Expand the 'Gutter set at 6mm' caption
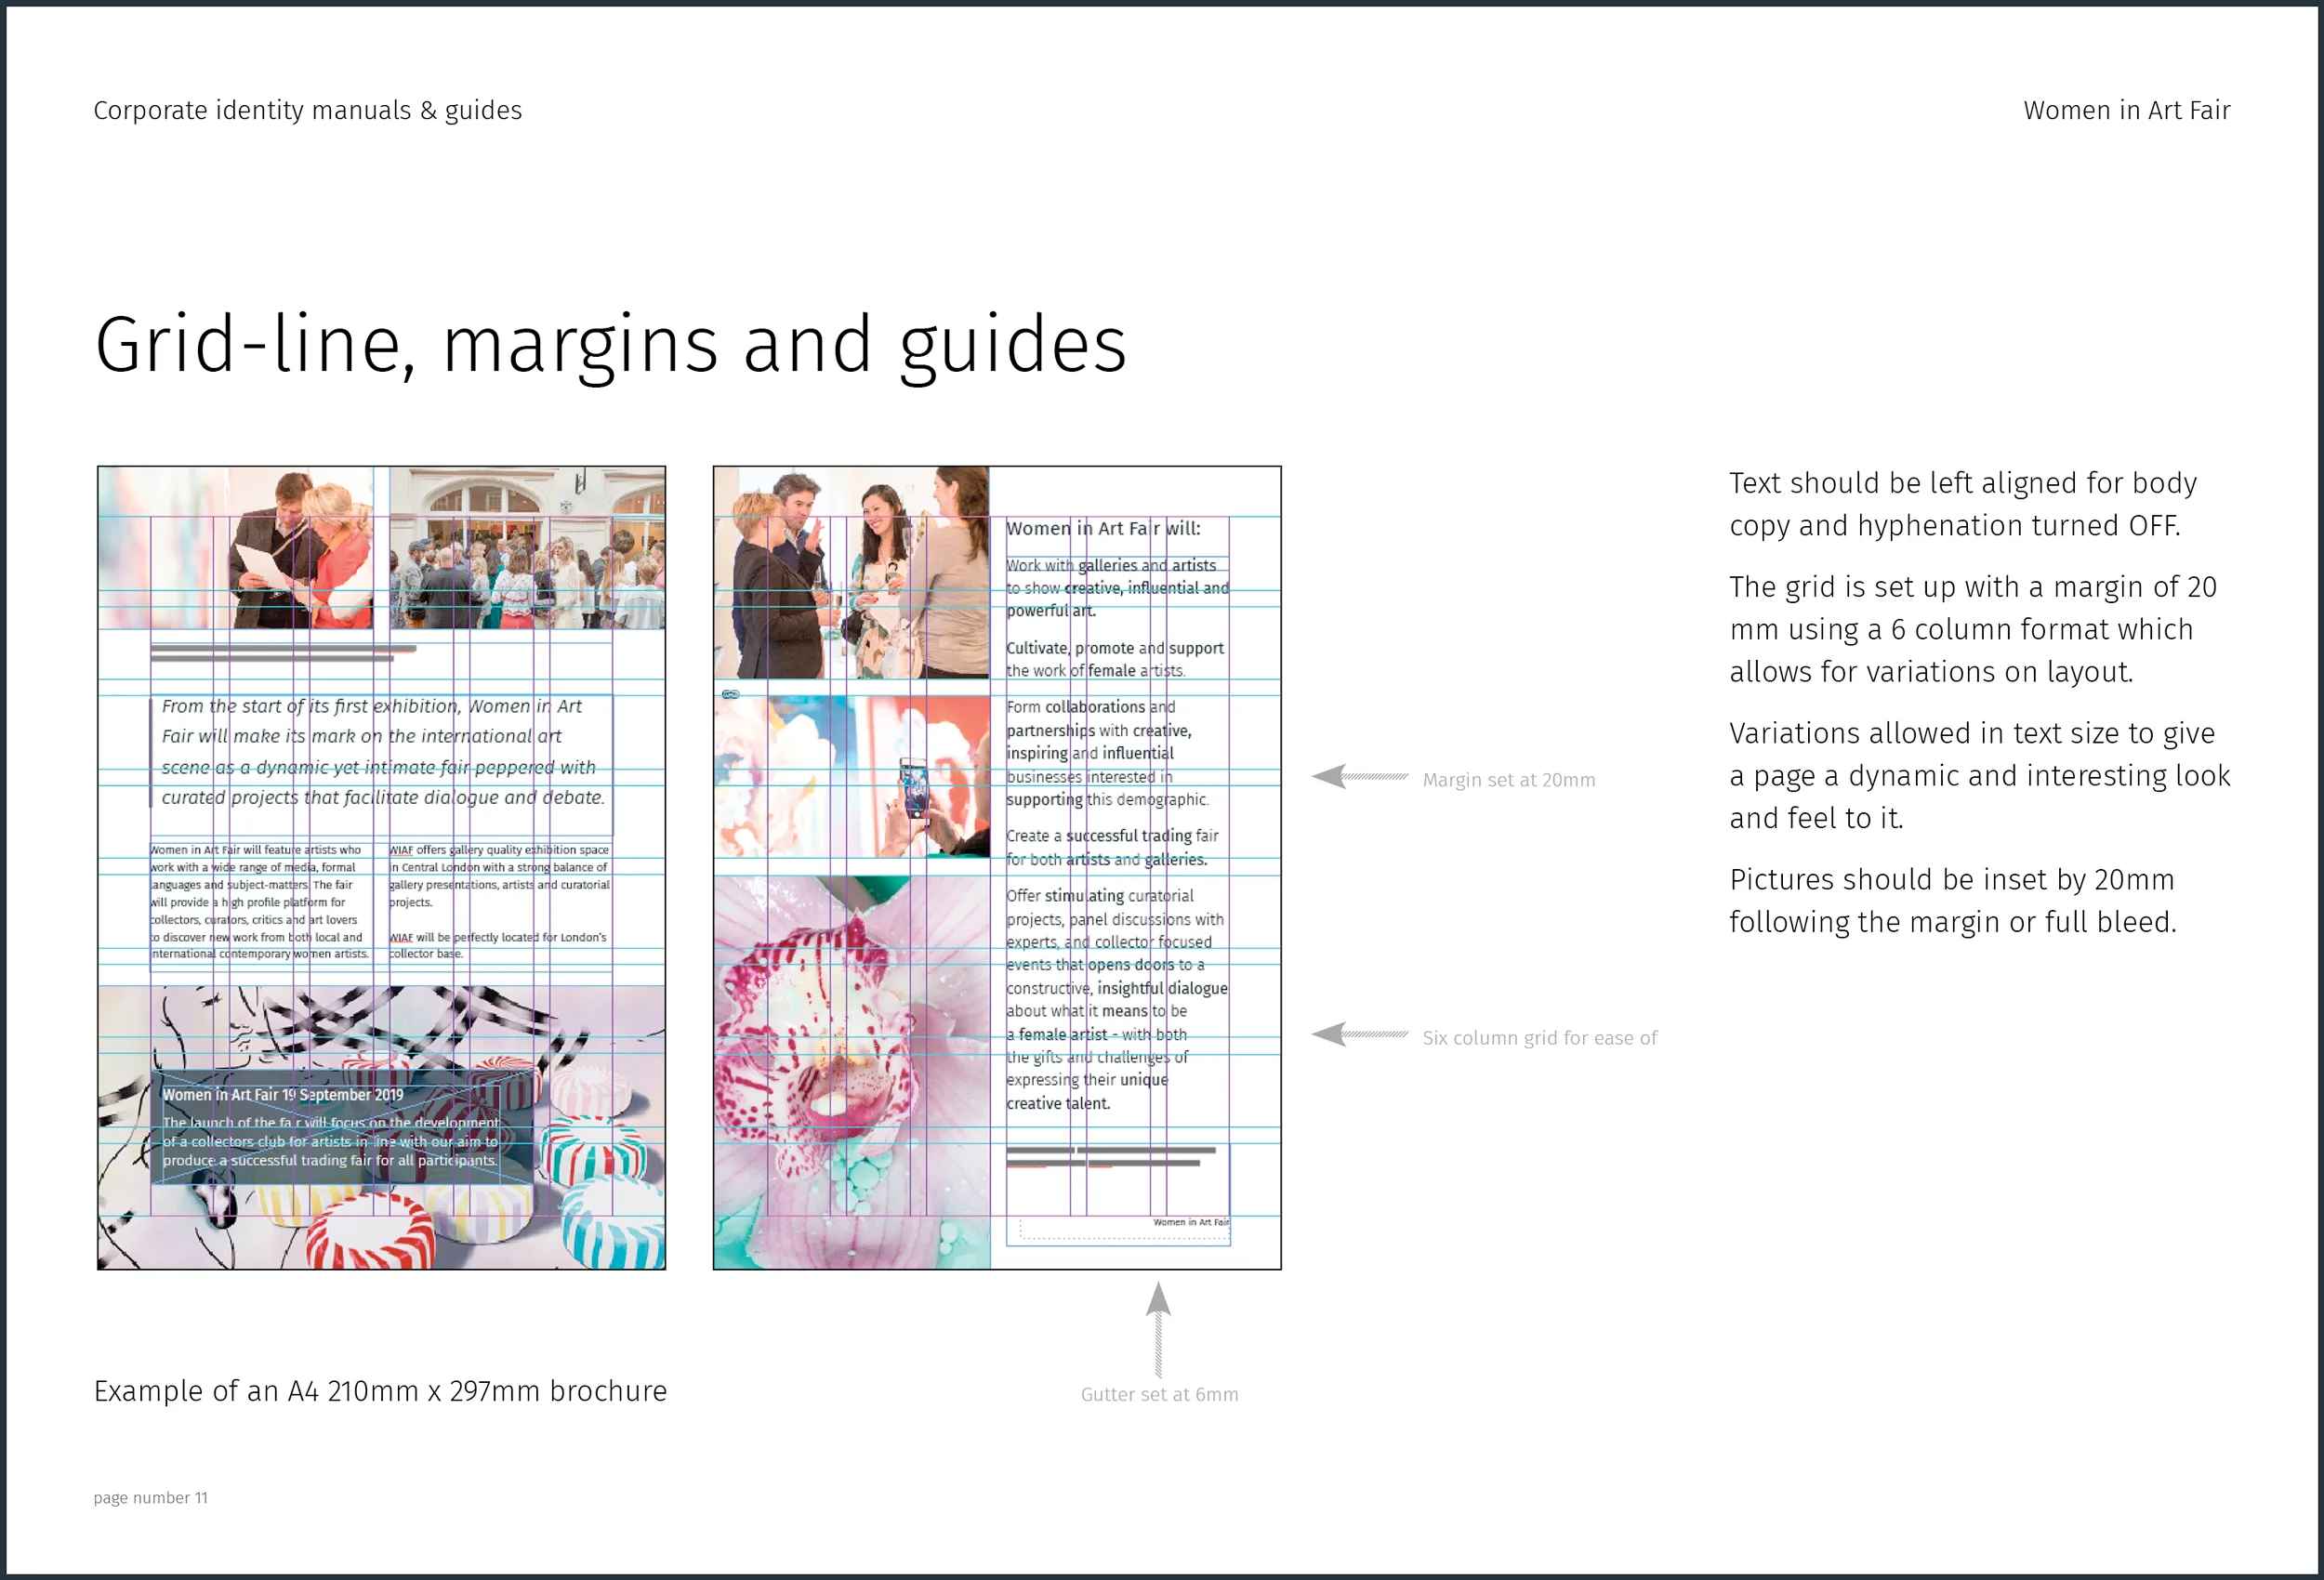 click(1158, 1394)
